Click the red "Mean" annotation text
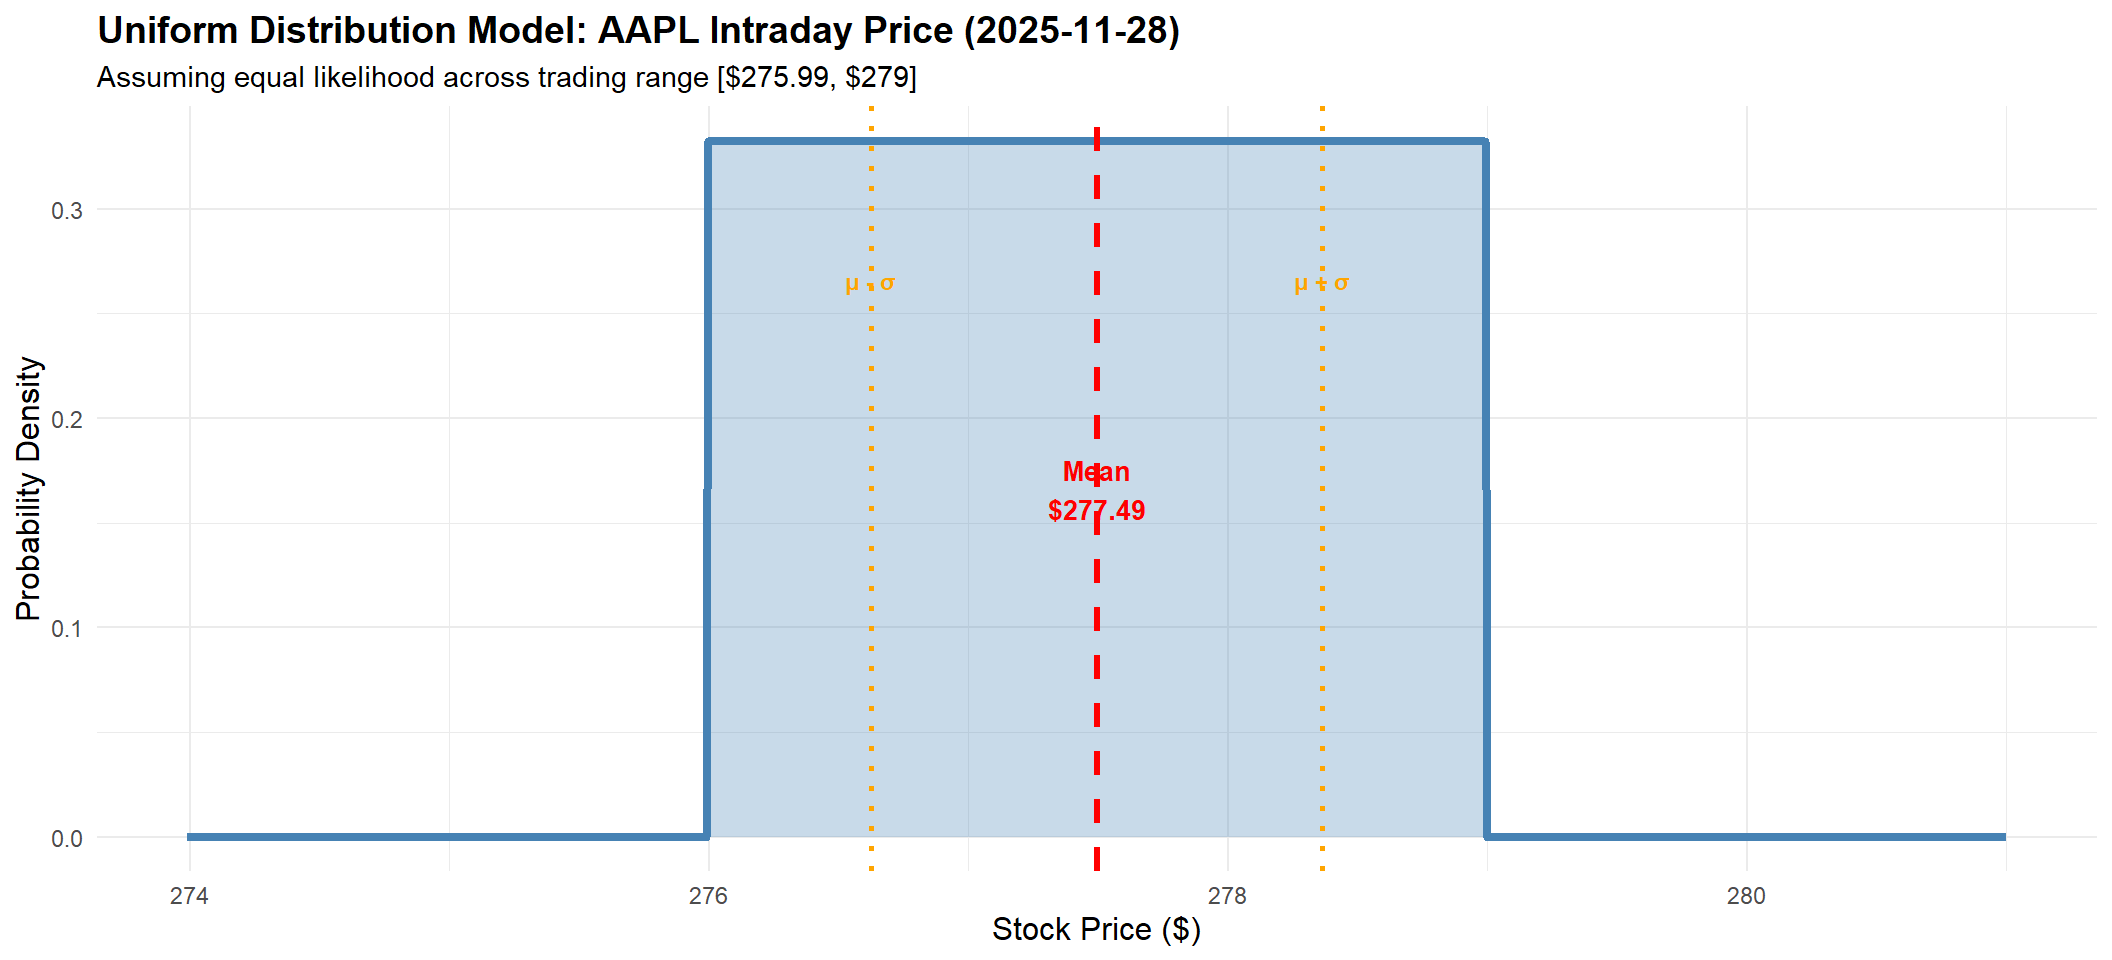 pyautogui.click(x=1096, y=472)
